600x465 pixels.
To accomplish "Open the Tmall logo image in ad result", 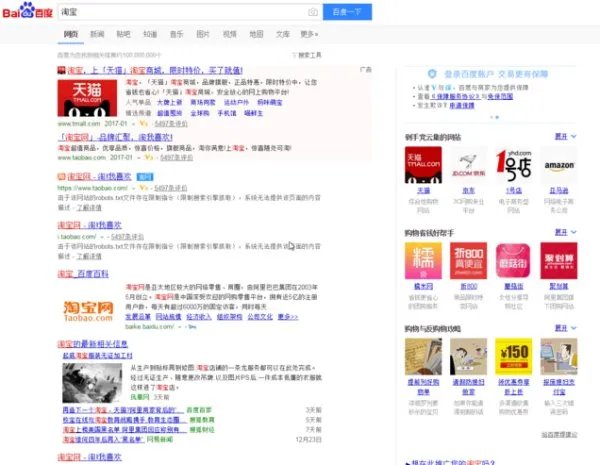I will (x=87, y=98).
